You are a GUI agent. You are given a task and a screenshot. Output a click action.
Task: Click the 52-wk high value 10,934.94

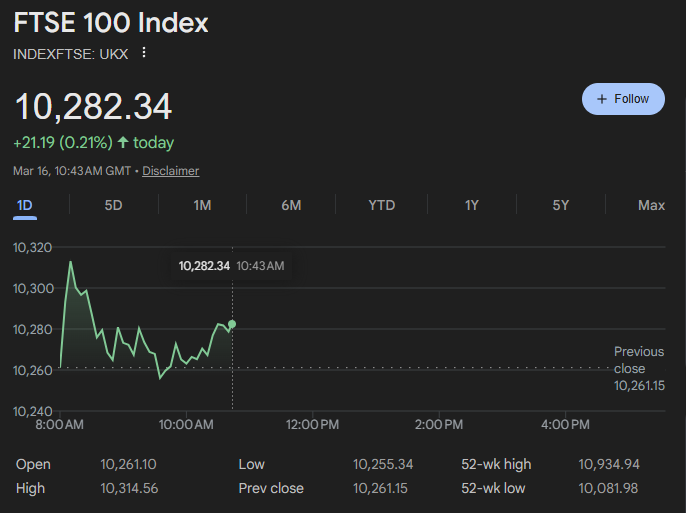coord(608,464)
